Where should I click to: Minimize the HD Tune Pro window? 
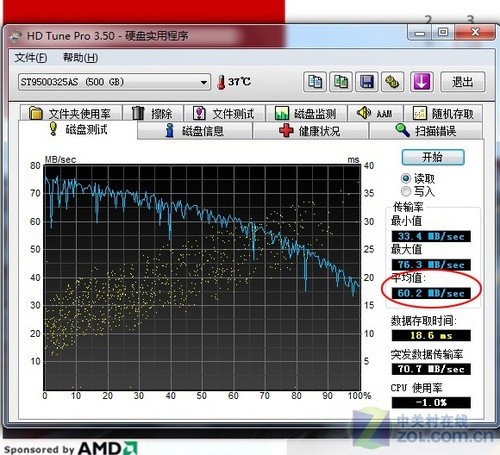coord(420,33)
